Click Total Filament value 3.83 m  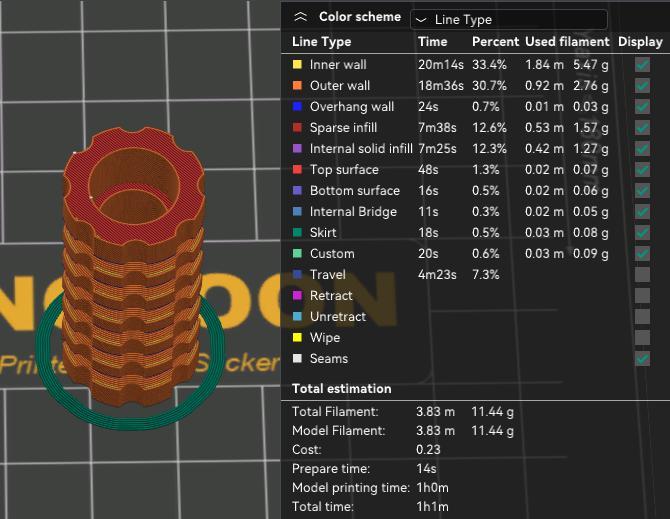[x=435, y=411]
